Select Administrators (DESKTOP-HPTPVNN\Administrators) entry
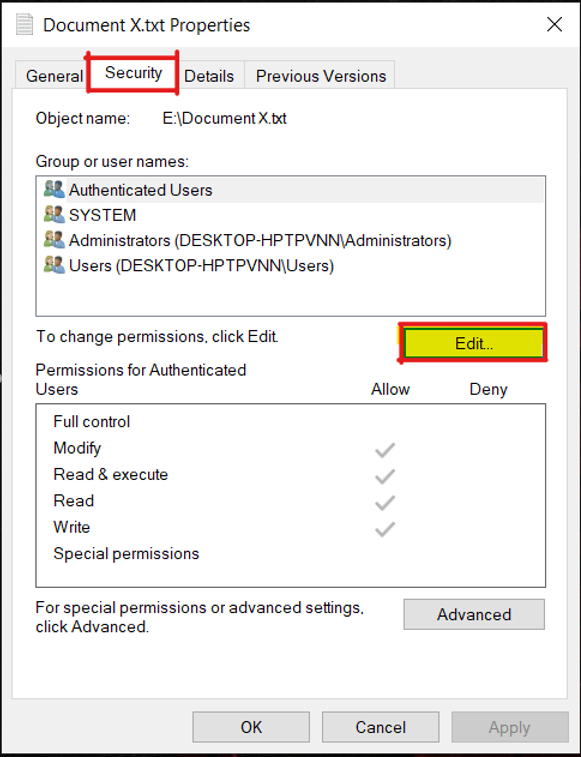The image size is (581, 757). click(x=291, y=240)
